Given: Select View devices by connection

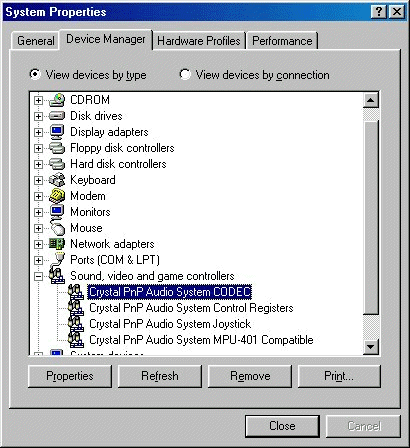Looking at the screenshot, I should click(254, 75).
